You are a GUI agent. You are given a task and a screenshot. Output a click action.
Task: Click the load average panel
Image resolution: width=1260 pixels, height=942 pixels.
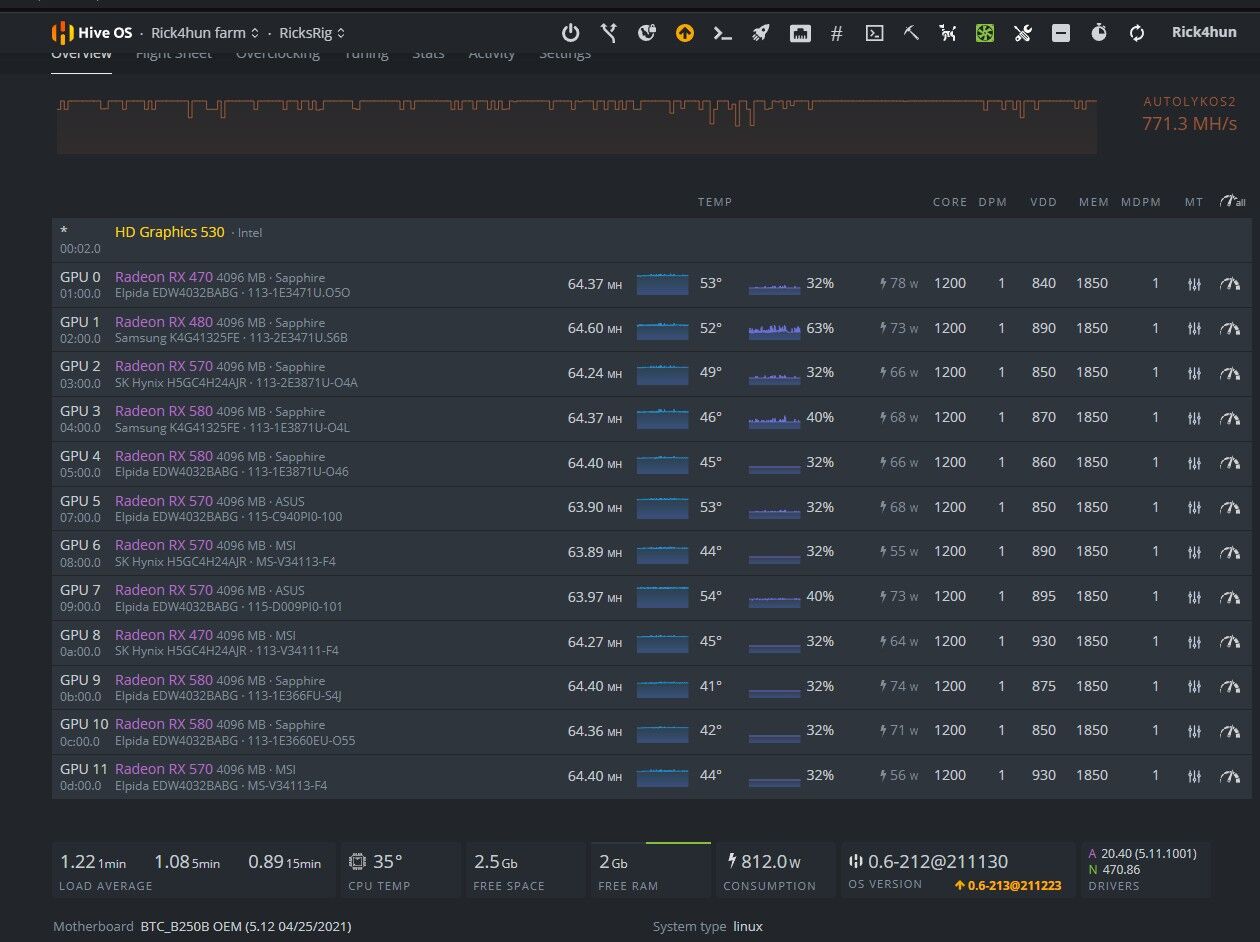click(x=194, y=870)
